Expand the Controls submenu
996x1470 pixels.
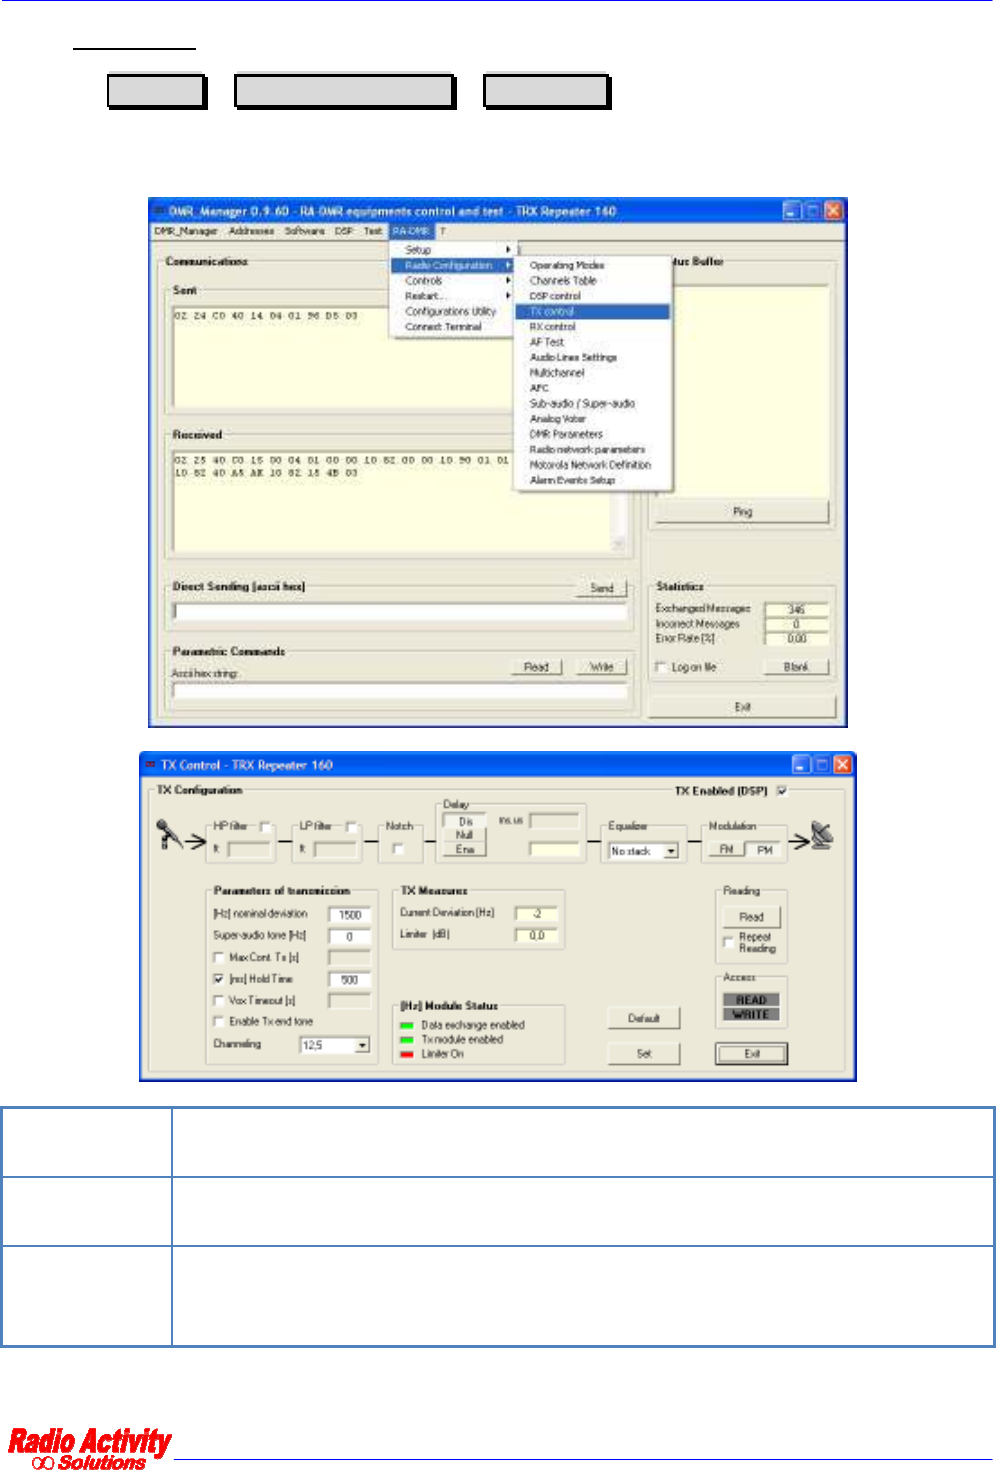click(x=452, y=281)
